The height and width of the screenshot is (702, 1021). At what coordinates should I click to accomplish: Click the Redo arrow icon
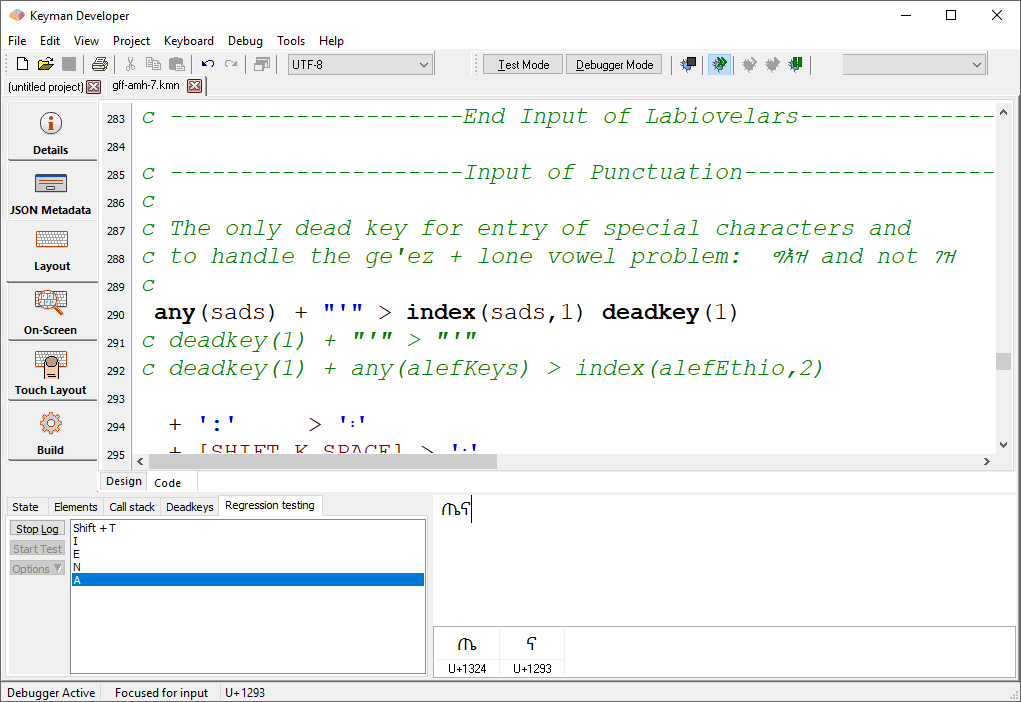click(231, 64)
